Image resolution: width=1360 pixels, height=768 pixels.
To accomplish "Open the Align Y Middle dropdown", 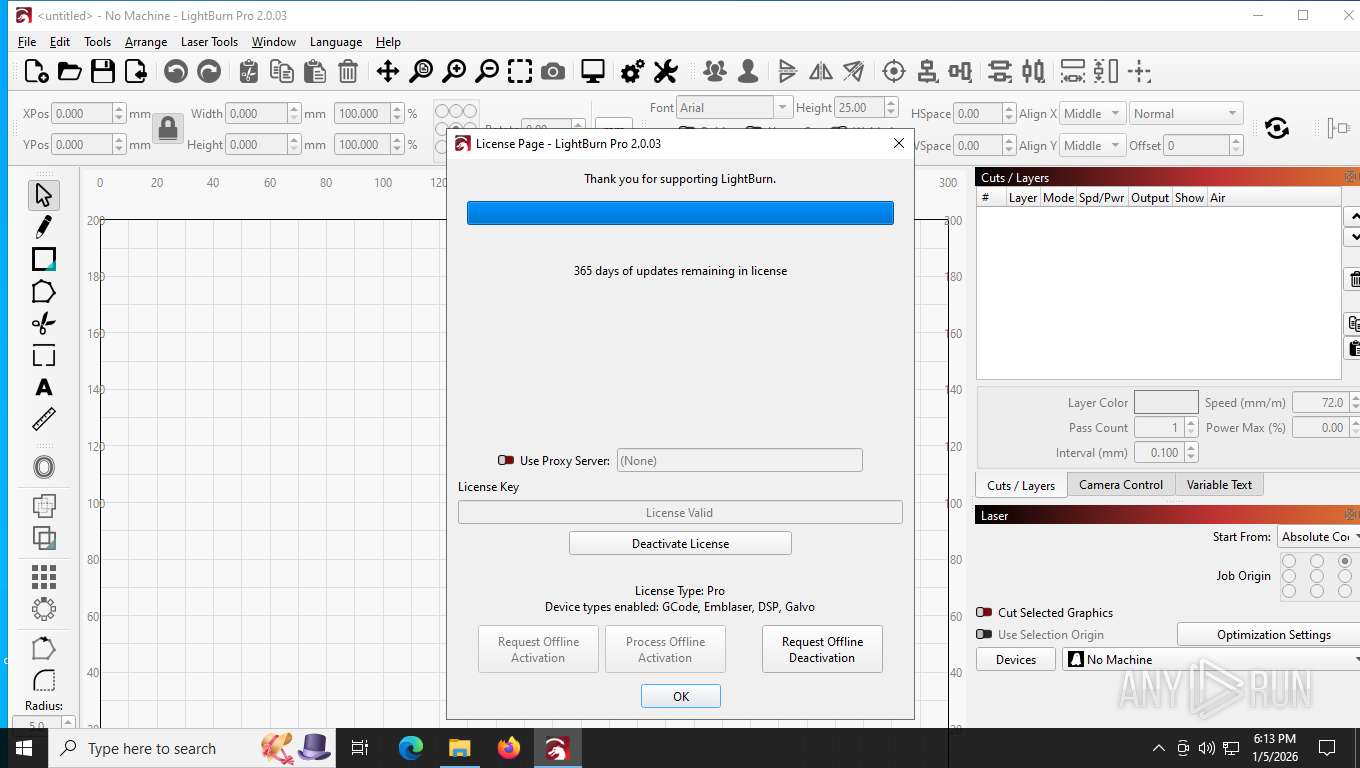I will point(1092,145).
